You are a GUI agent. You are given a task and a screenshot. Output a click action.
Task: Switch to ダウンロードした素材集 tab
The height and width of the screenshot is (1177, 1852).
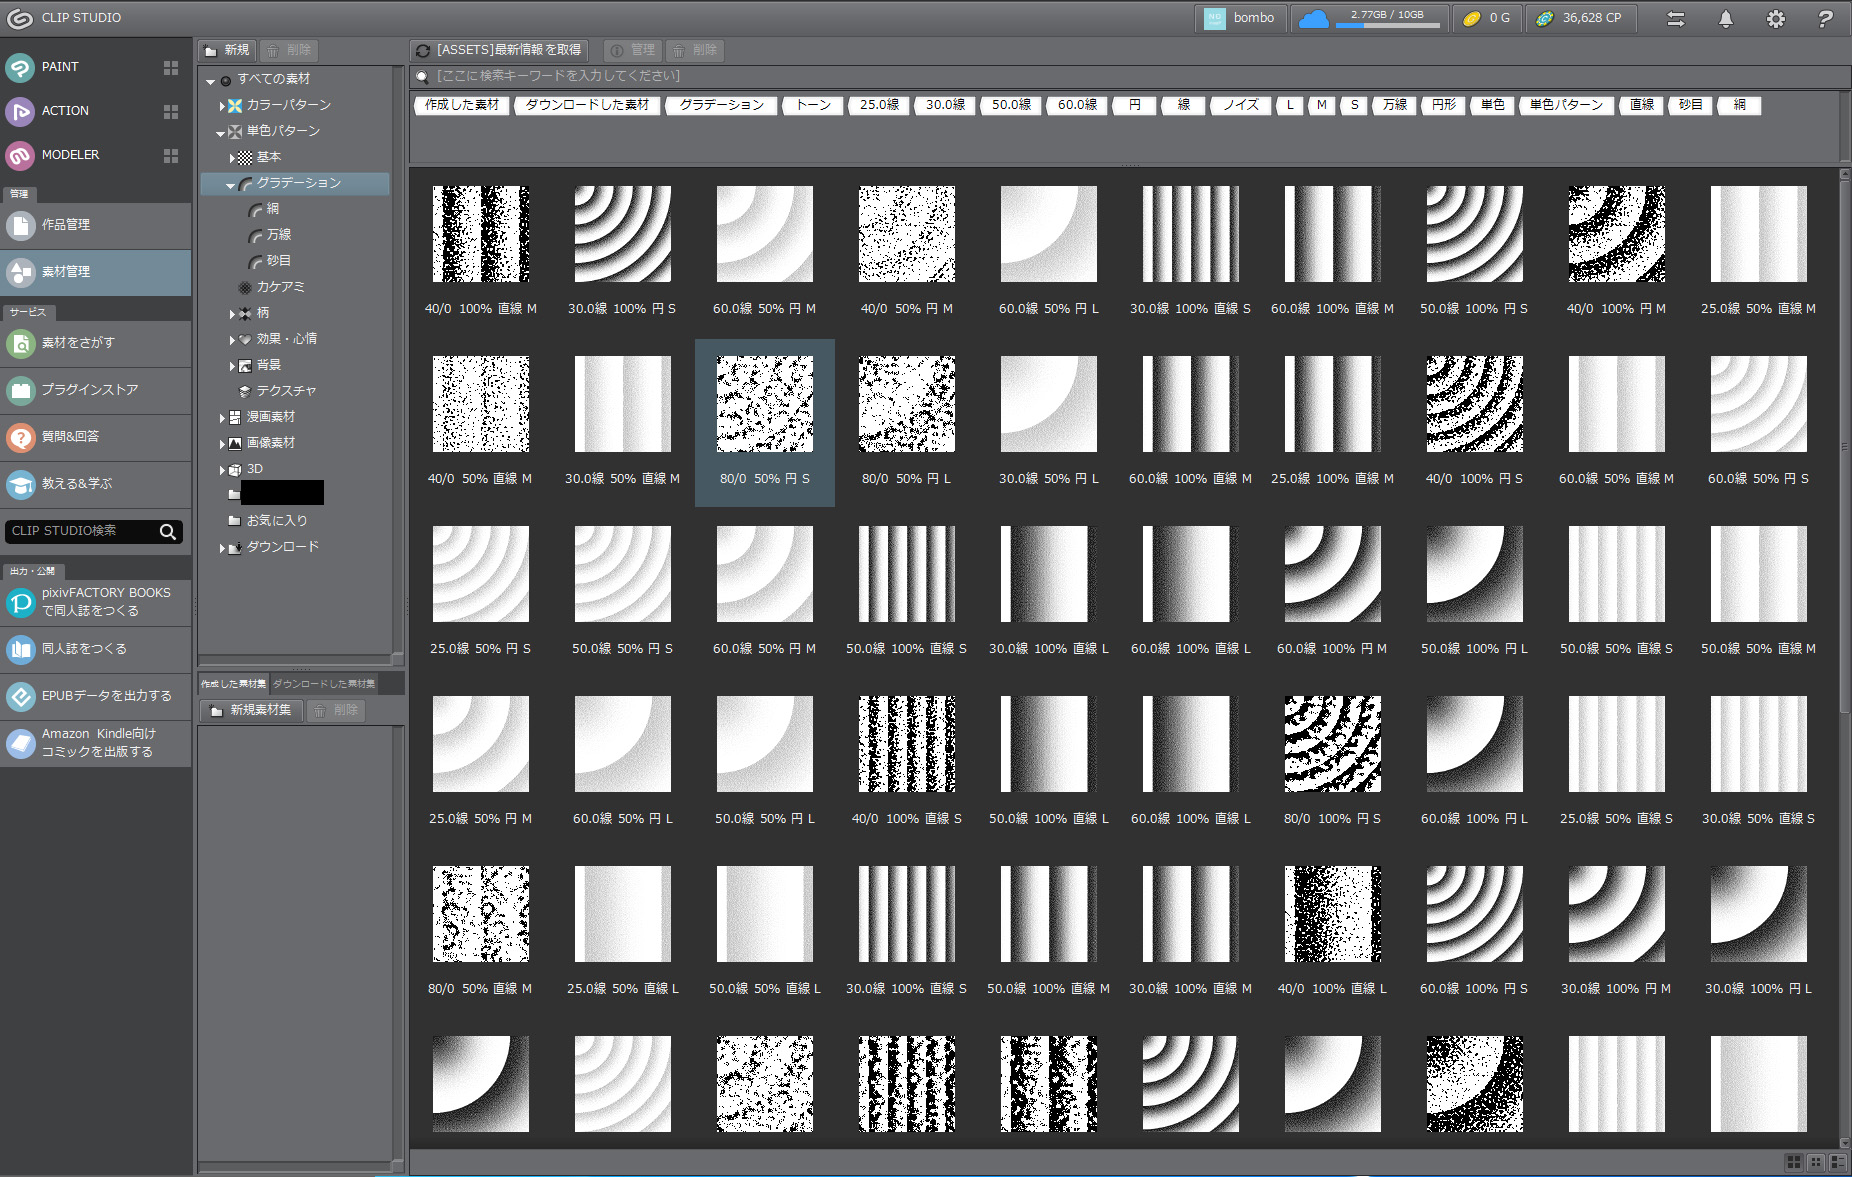324,684
